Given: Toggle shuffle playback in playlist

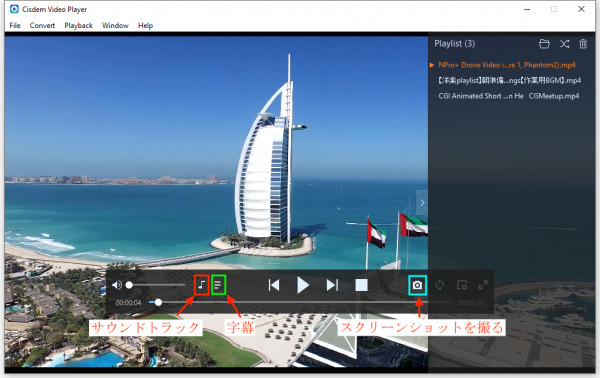Looking at the screenshot, I should 564,44.
